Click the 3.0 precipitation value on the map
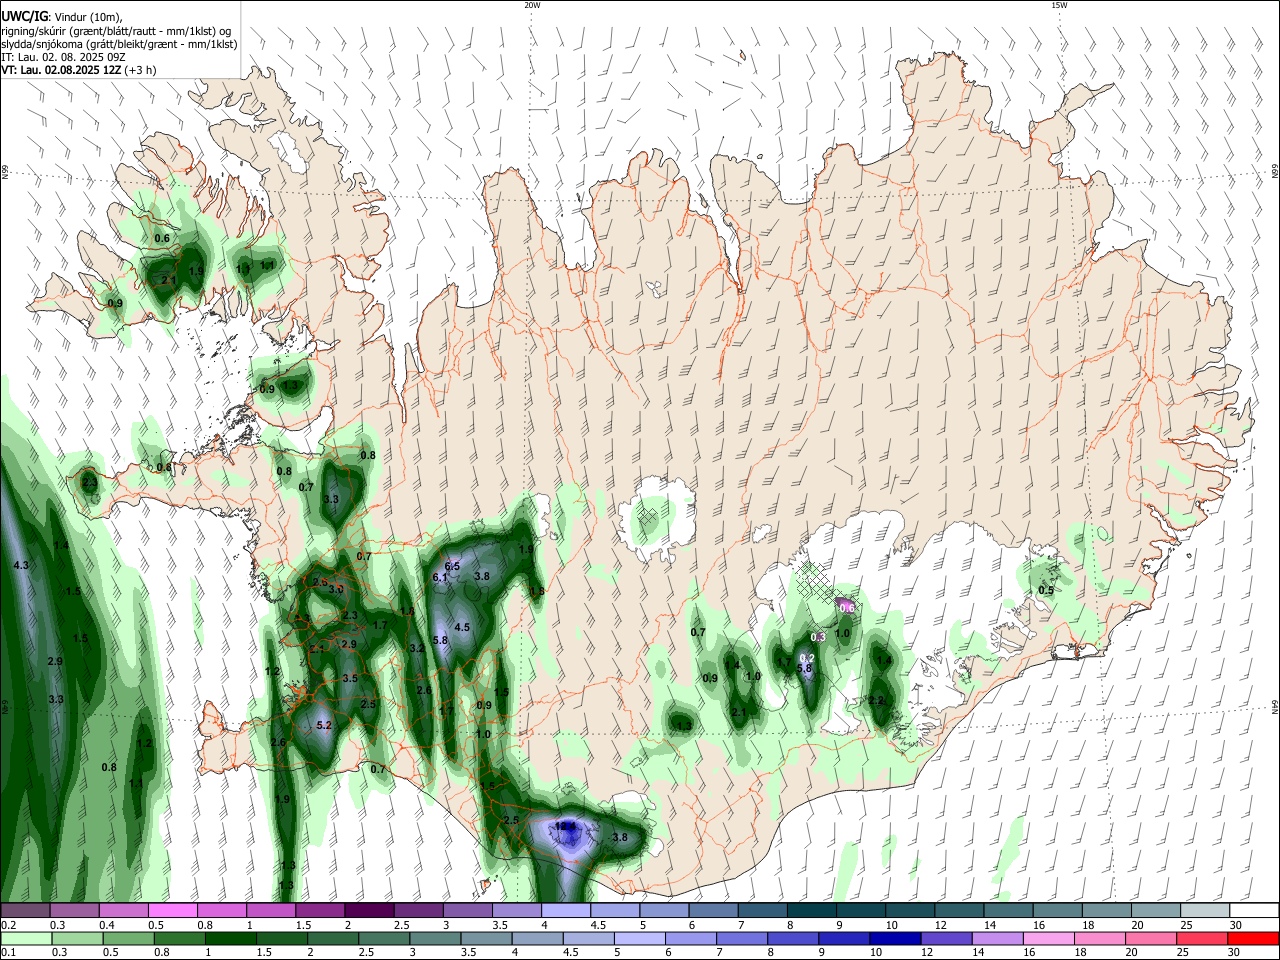Viewport: 1280px width, 960px height. click(336, 590)
